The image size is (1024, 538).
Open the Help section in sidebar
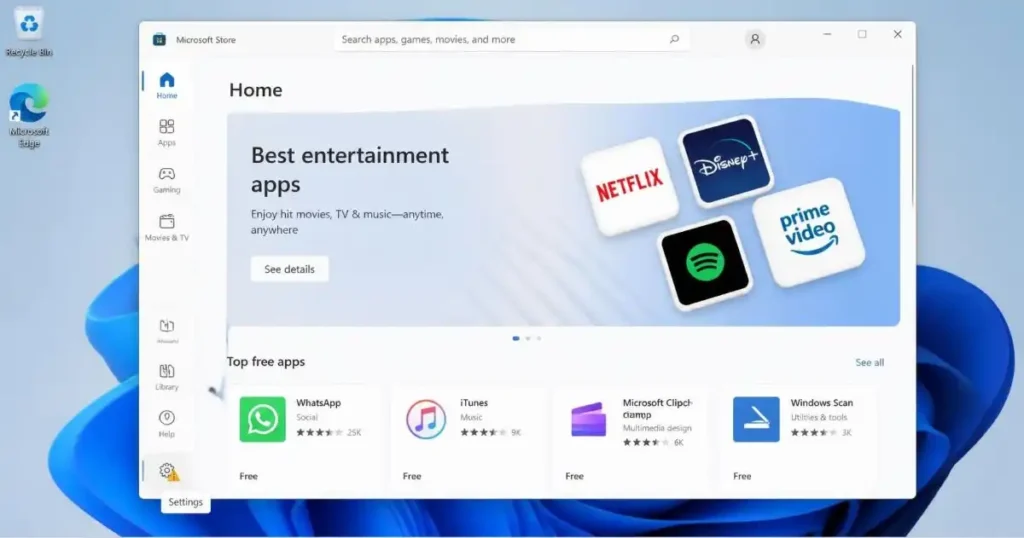click(x=167, y=423)
